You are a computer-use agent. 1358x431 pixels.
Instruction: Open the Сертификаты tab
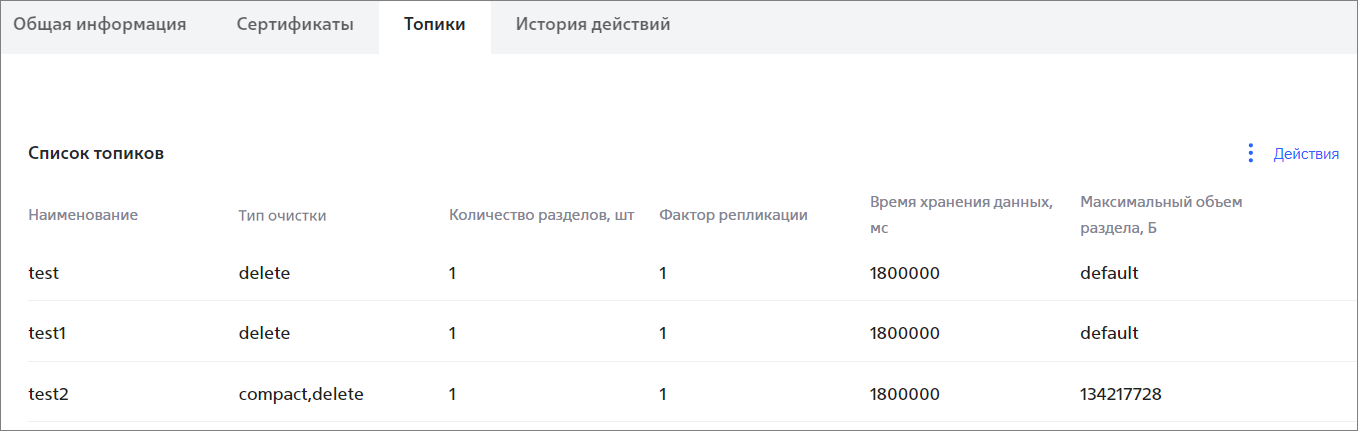pyautogui.click(x=295, y=25)
